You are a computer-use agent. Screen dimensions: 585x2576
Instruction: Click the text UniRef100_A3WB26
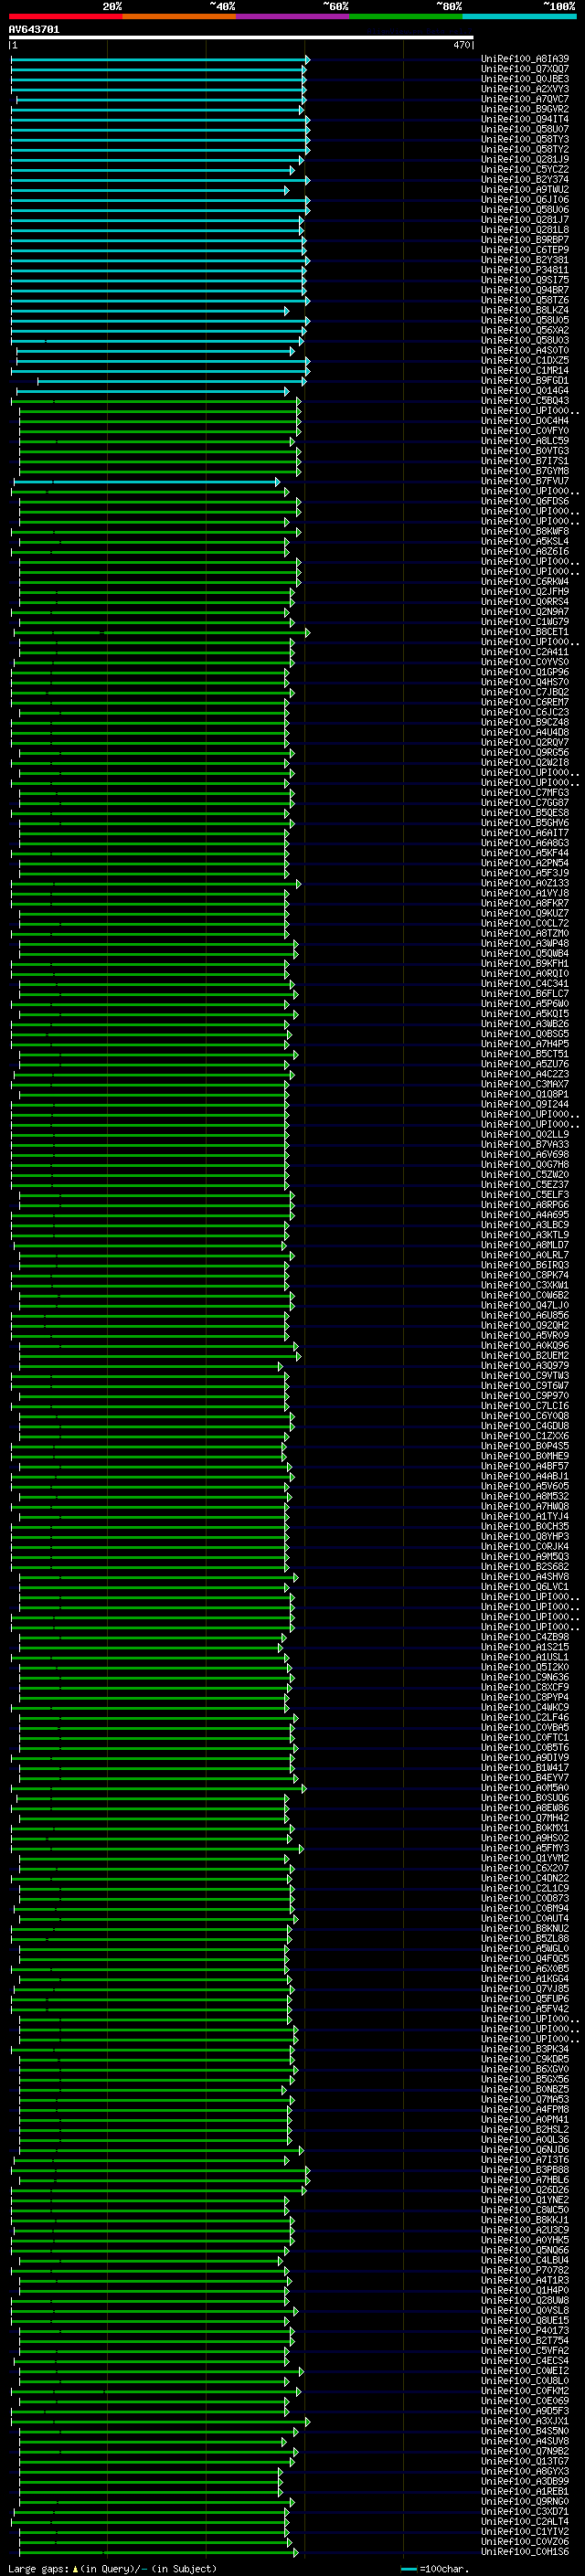point(525,1024)
